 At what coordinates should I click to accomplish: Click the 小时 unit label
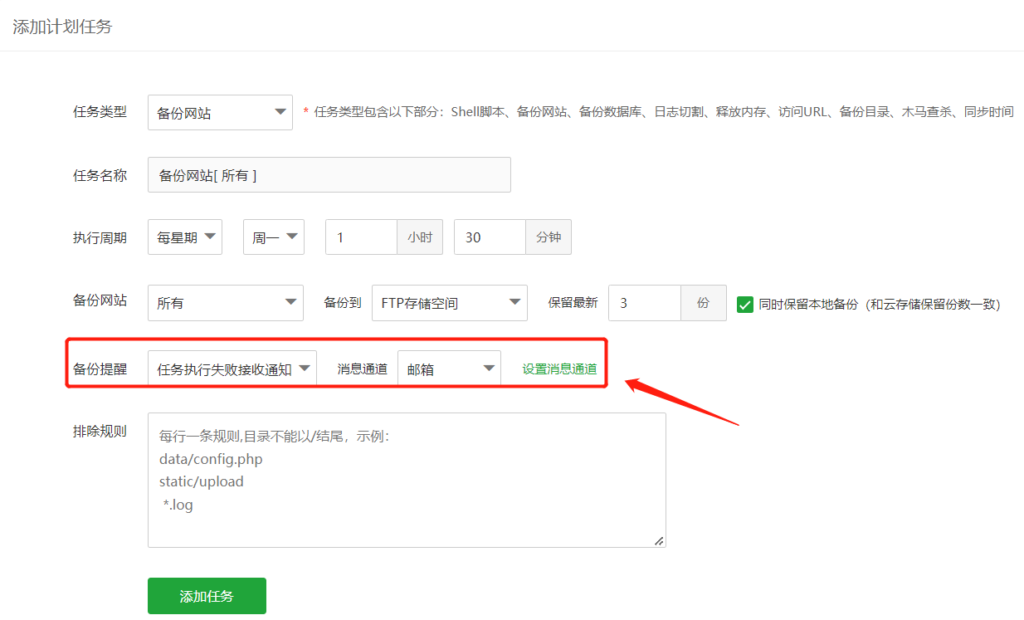click(x=420, y=237)
